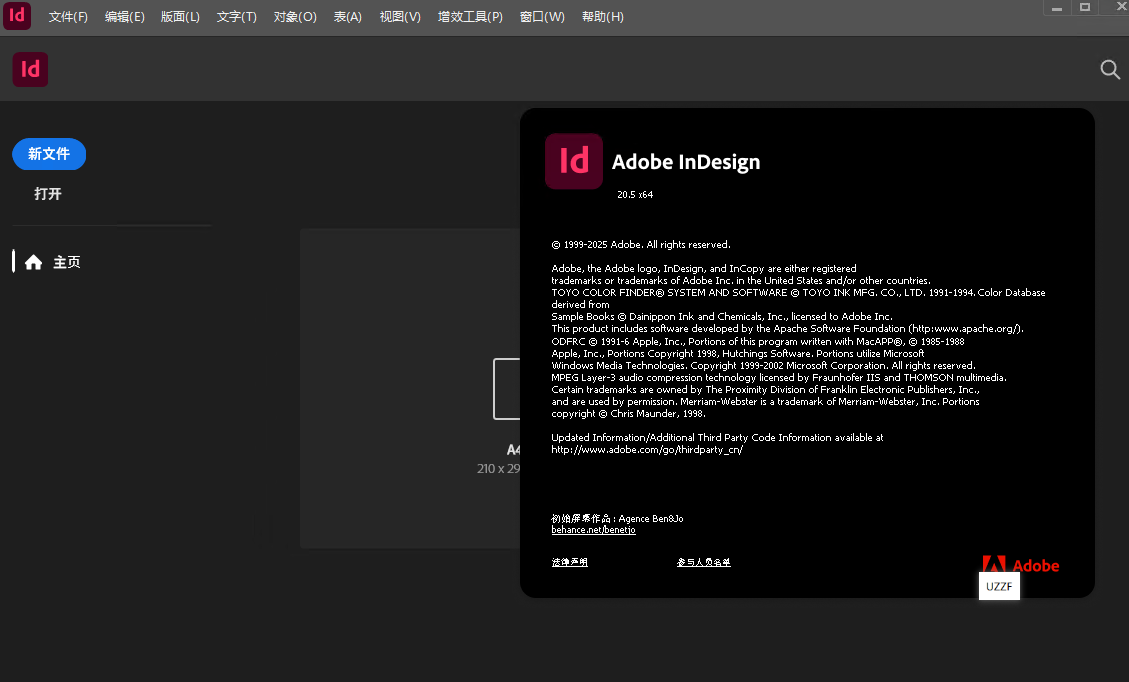Click the InDesign home logo below the menu bar
Screen dimensions: 1129x682
tap(30, 69)
